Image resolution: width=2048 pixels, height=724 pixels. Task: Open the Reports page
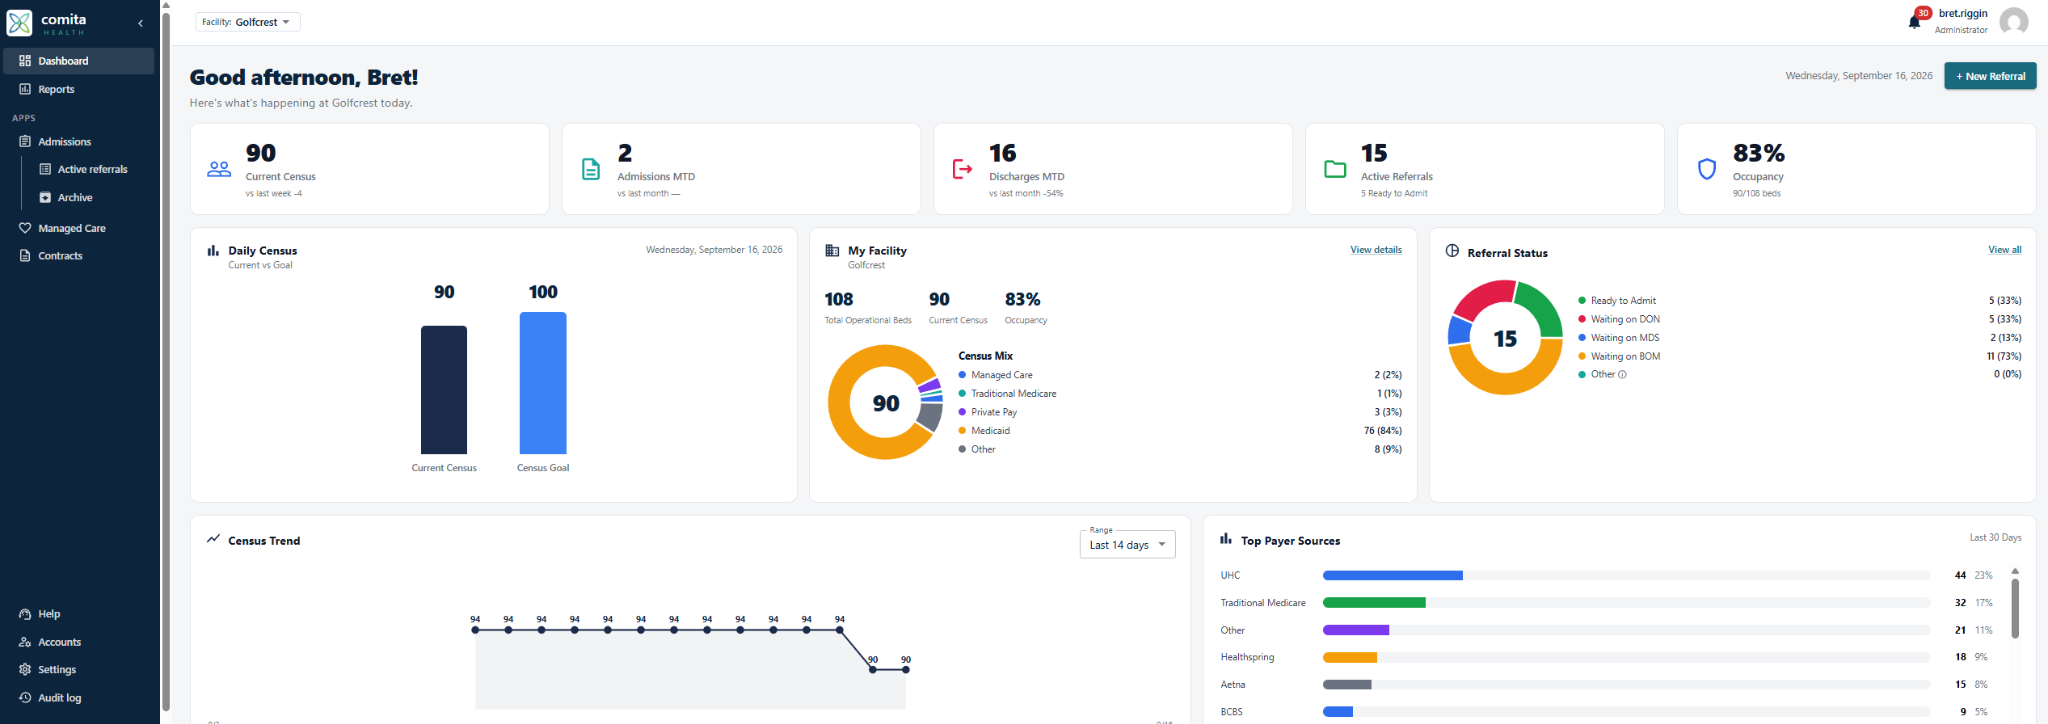[x=79, y=89]
